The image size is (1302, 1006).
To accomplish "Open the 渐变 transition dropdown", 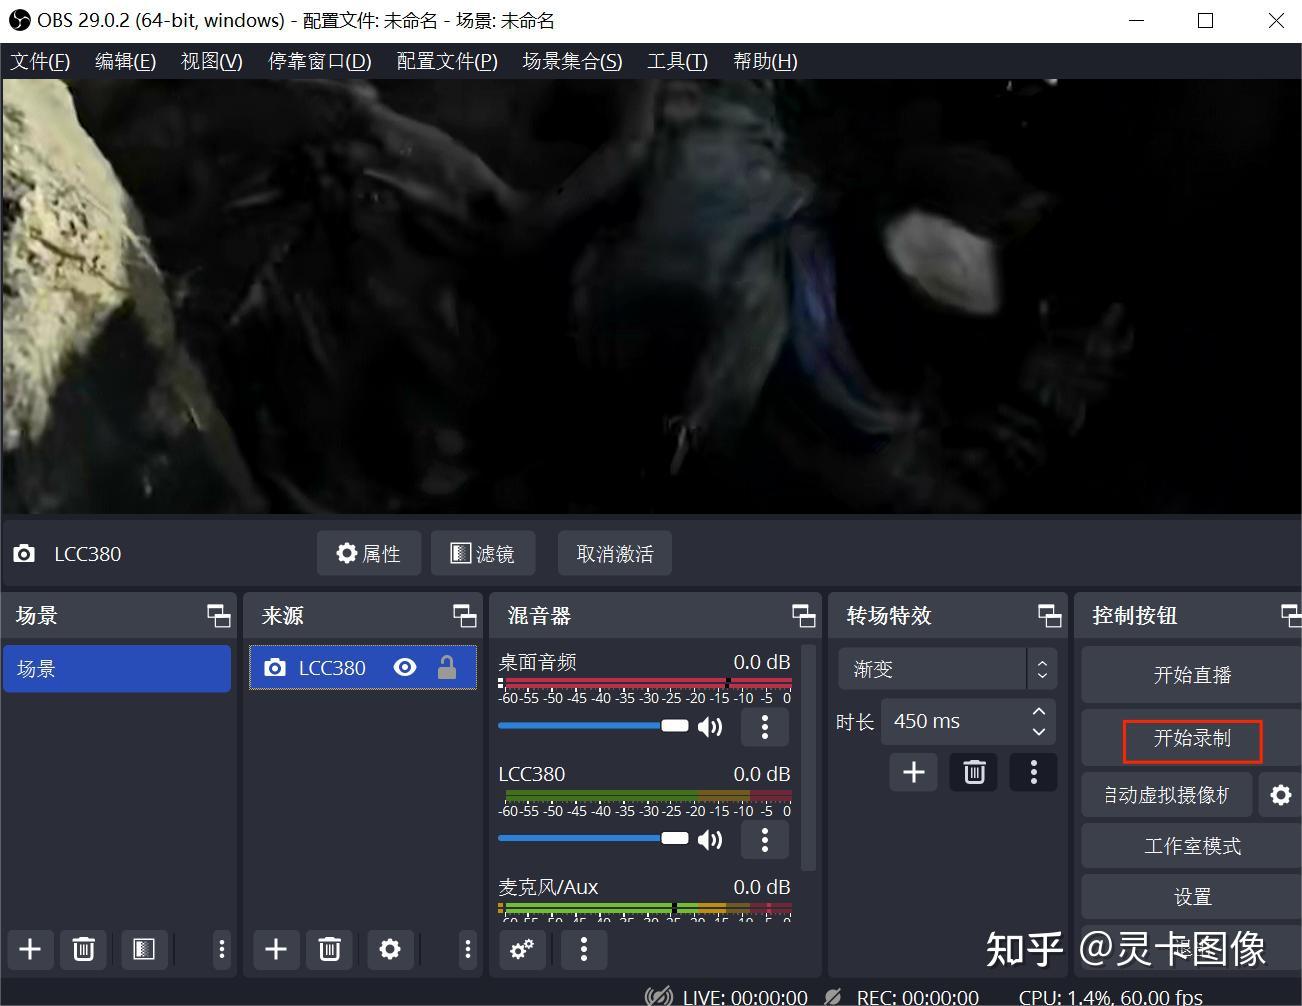I will [932, 668].
